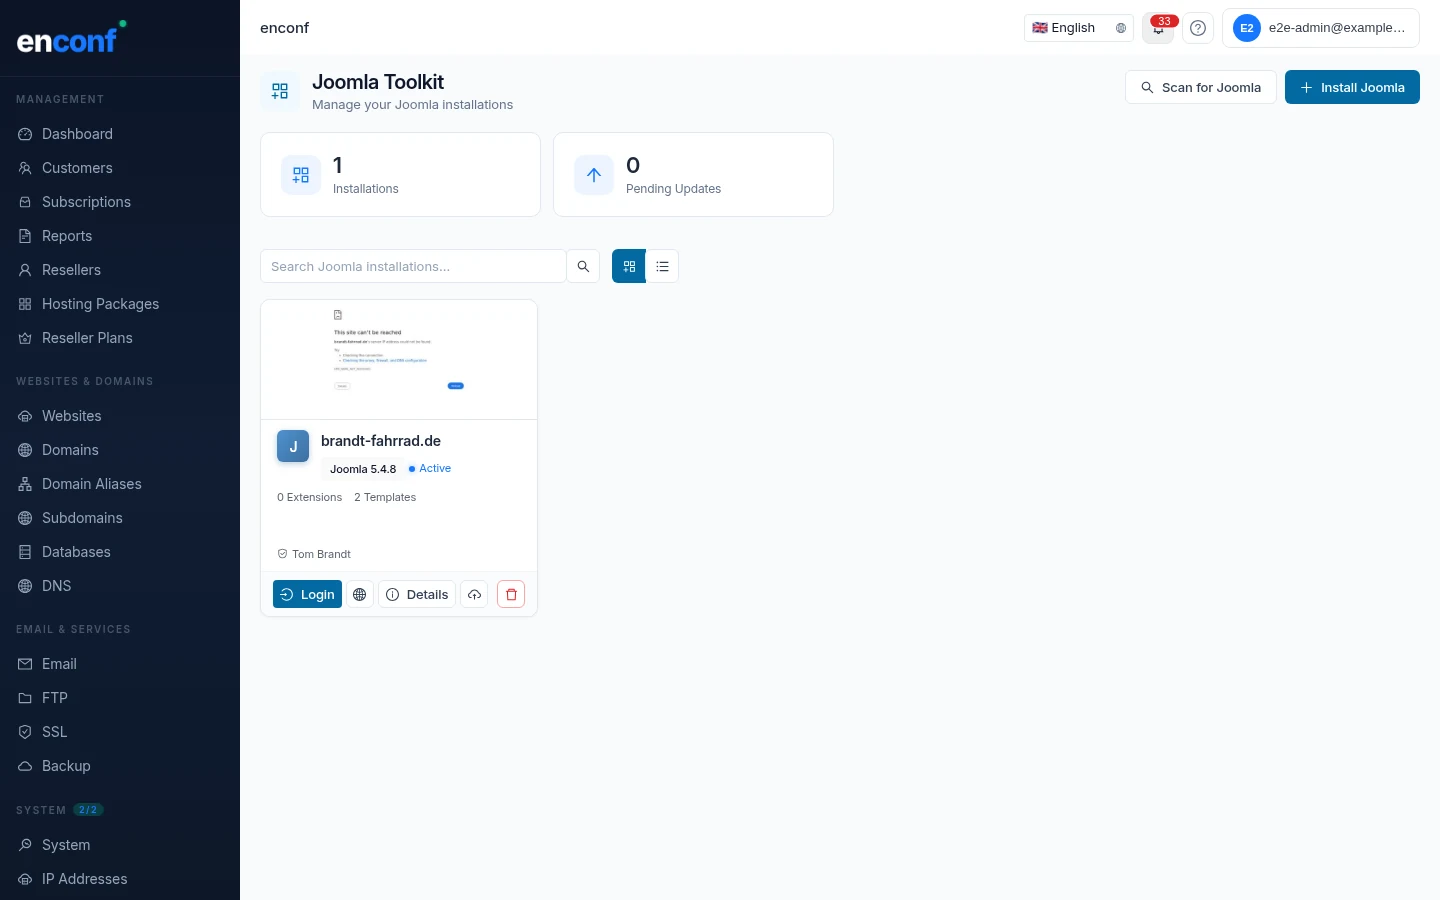Click the Pending Updates stat card
The image size is (1440, 900).
693,175
